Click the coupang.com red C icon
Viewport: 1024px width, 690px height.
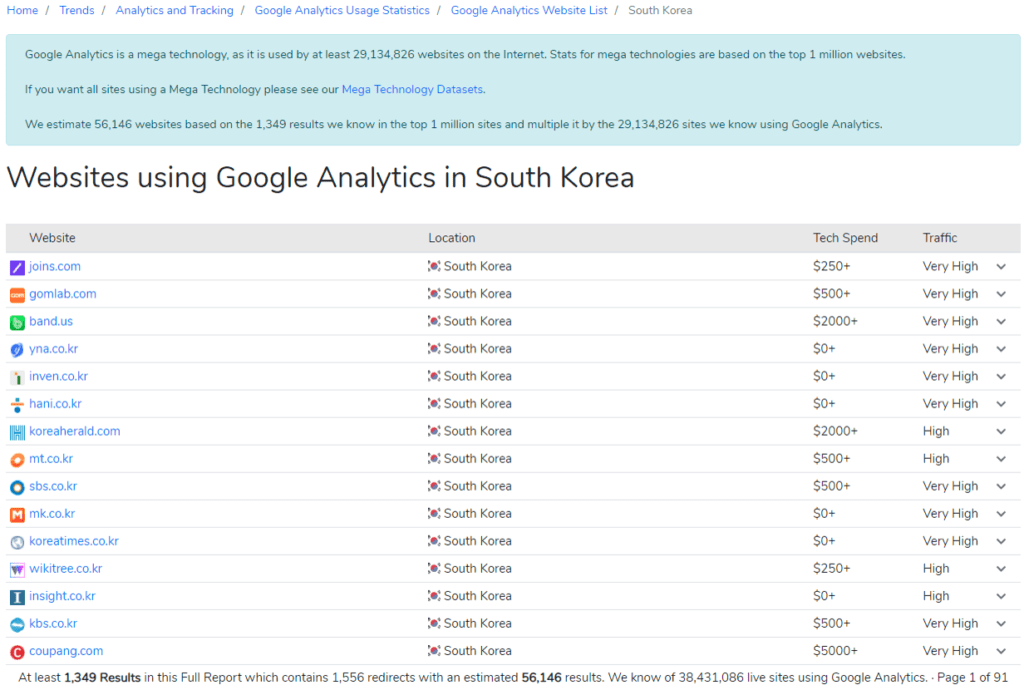coord(17,652)
